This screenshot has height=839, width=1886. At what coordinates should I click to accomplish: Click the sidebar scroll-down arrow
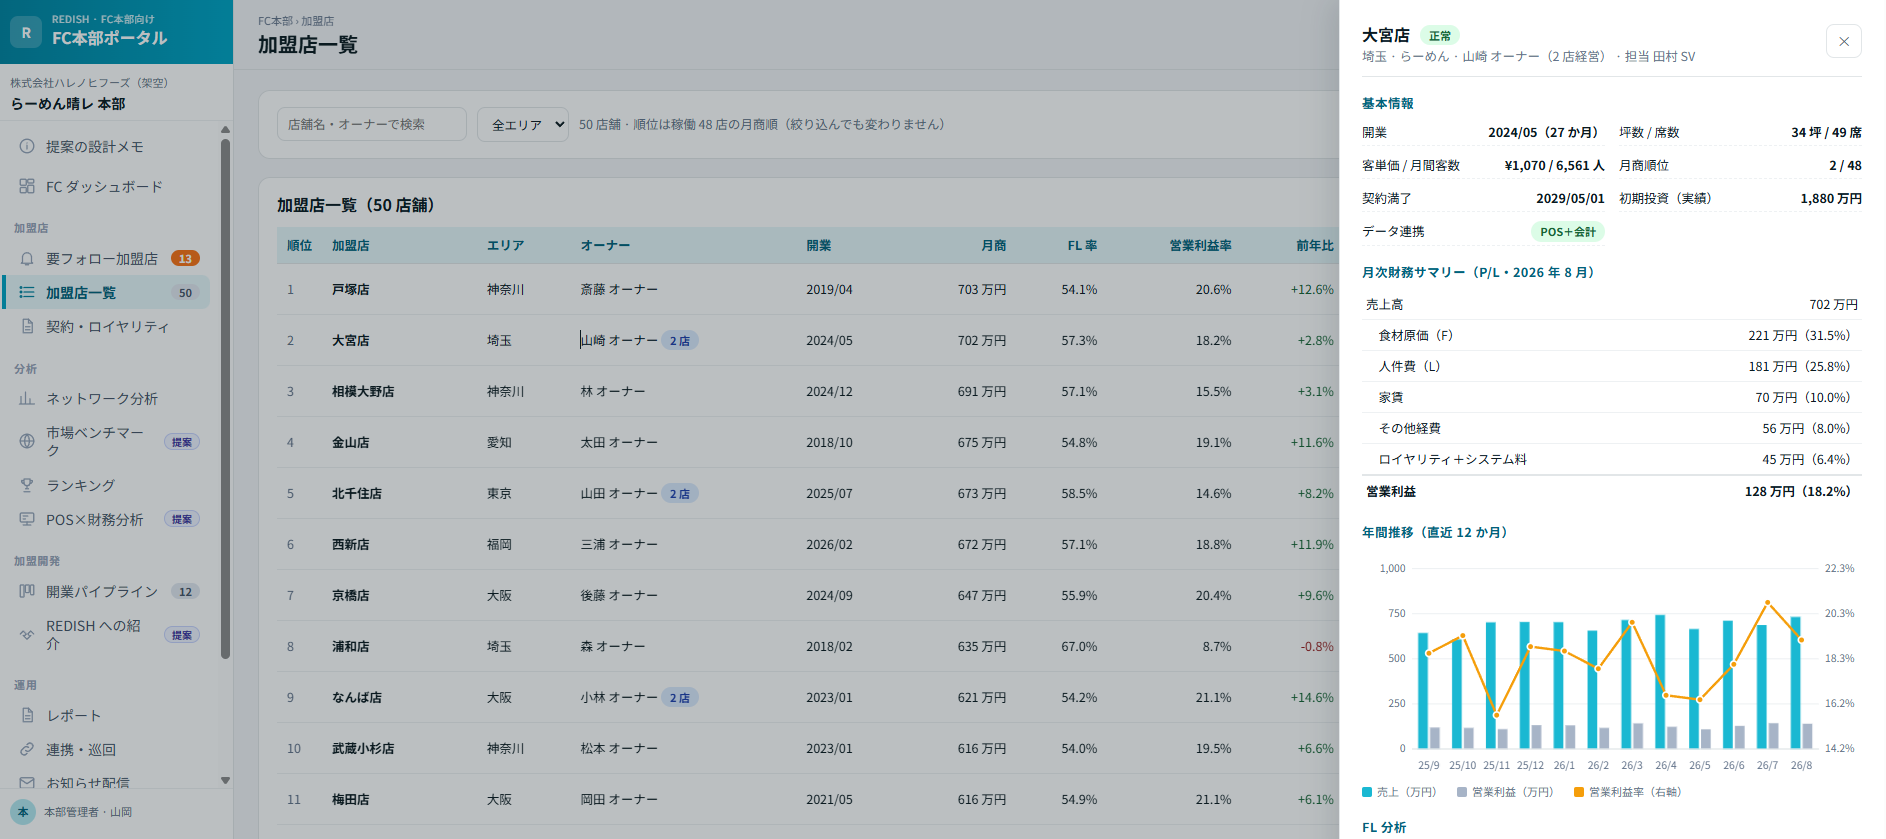coord(225,780)
